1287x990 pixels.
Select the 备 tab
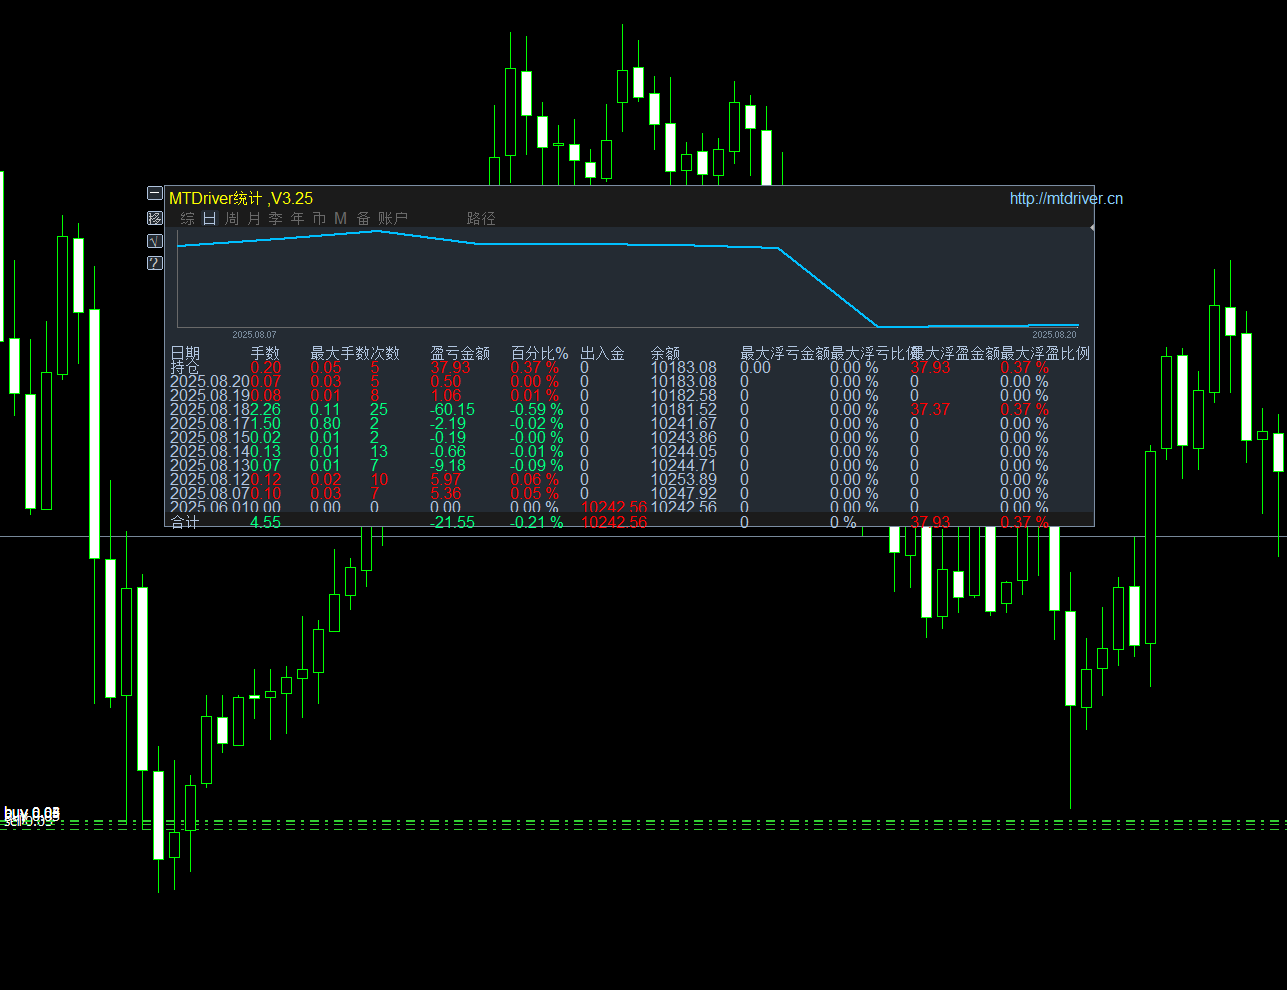coord(363,218)
